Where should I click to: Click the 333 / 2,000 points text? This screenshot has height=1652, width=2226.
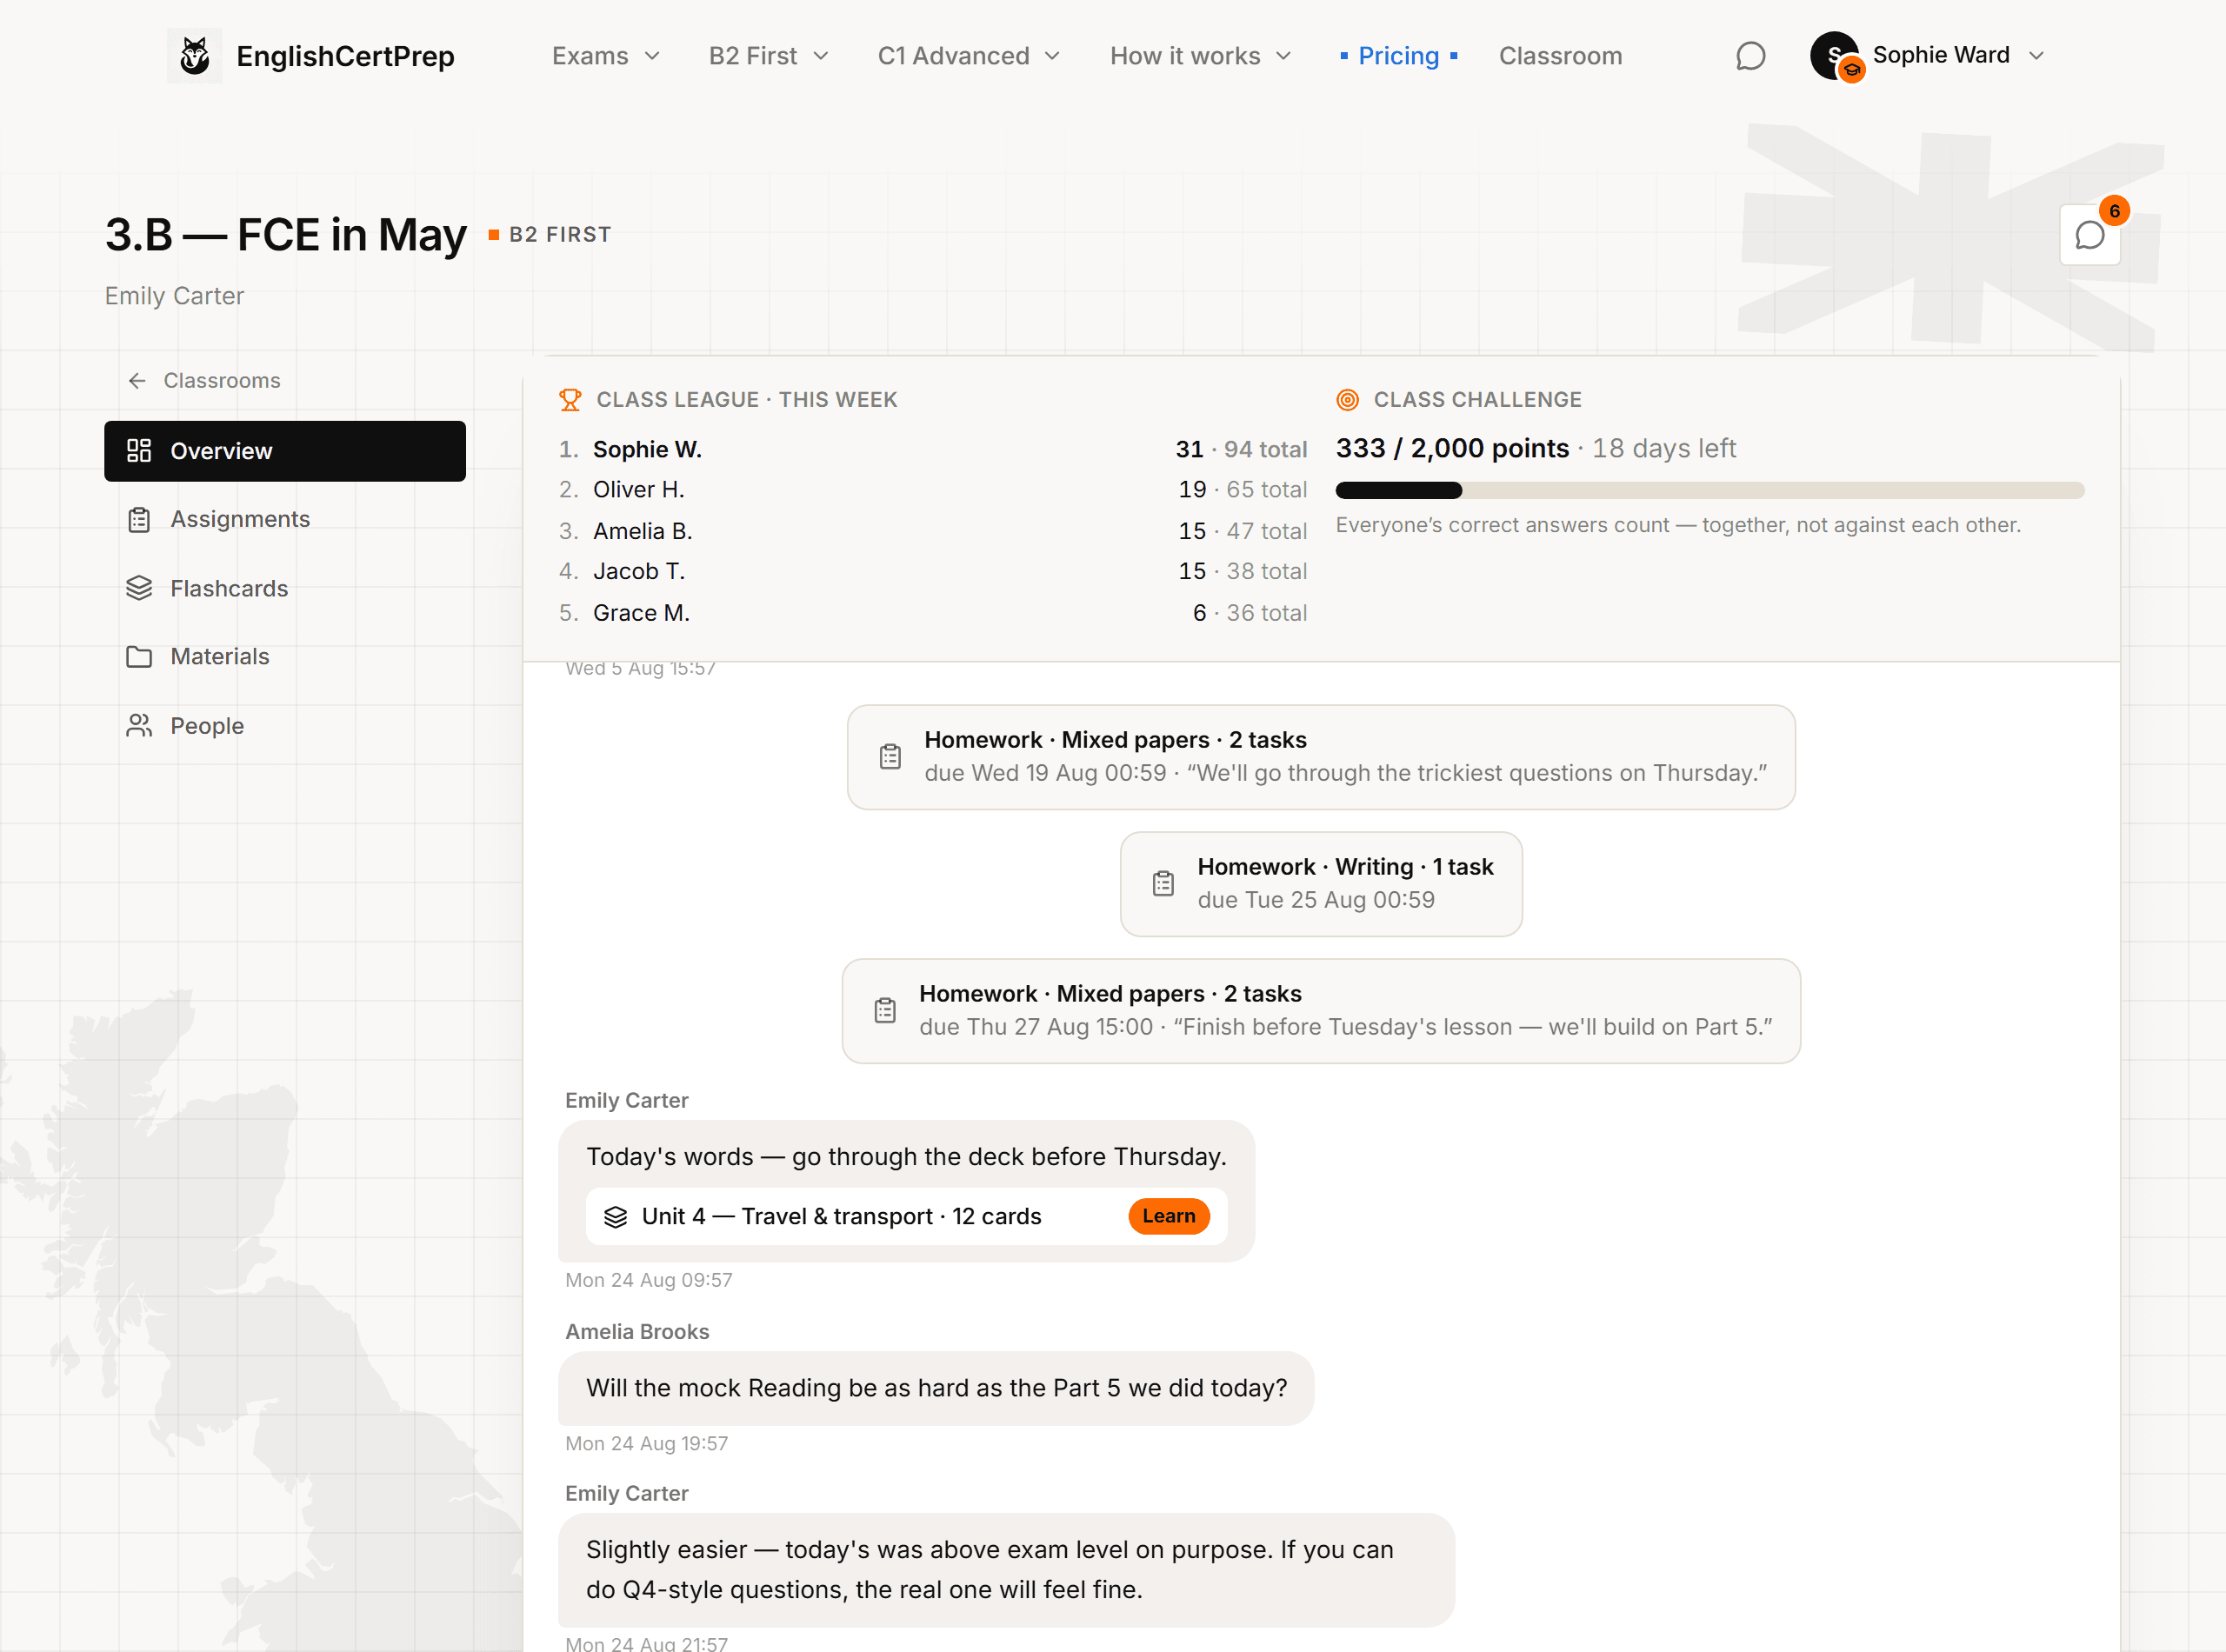click(1452, 449)
